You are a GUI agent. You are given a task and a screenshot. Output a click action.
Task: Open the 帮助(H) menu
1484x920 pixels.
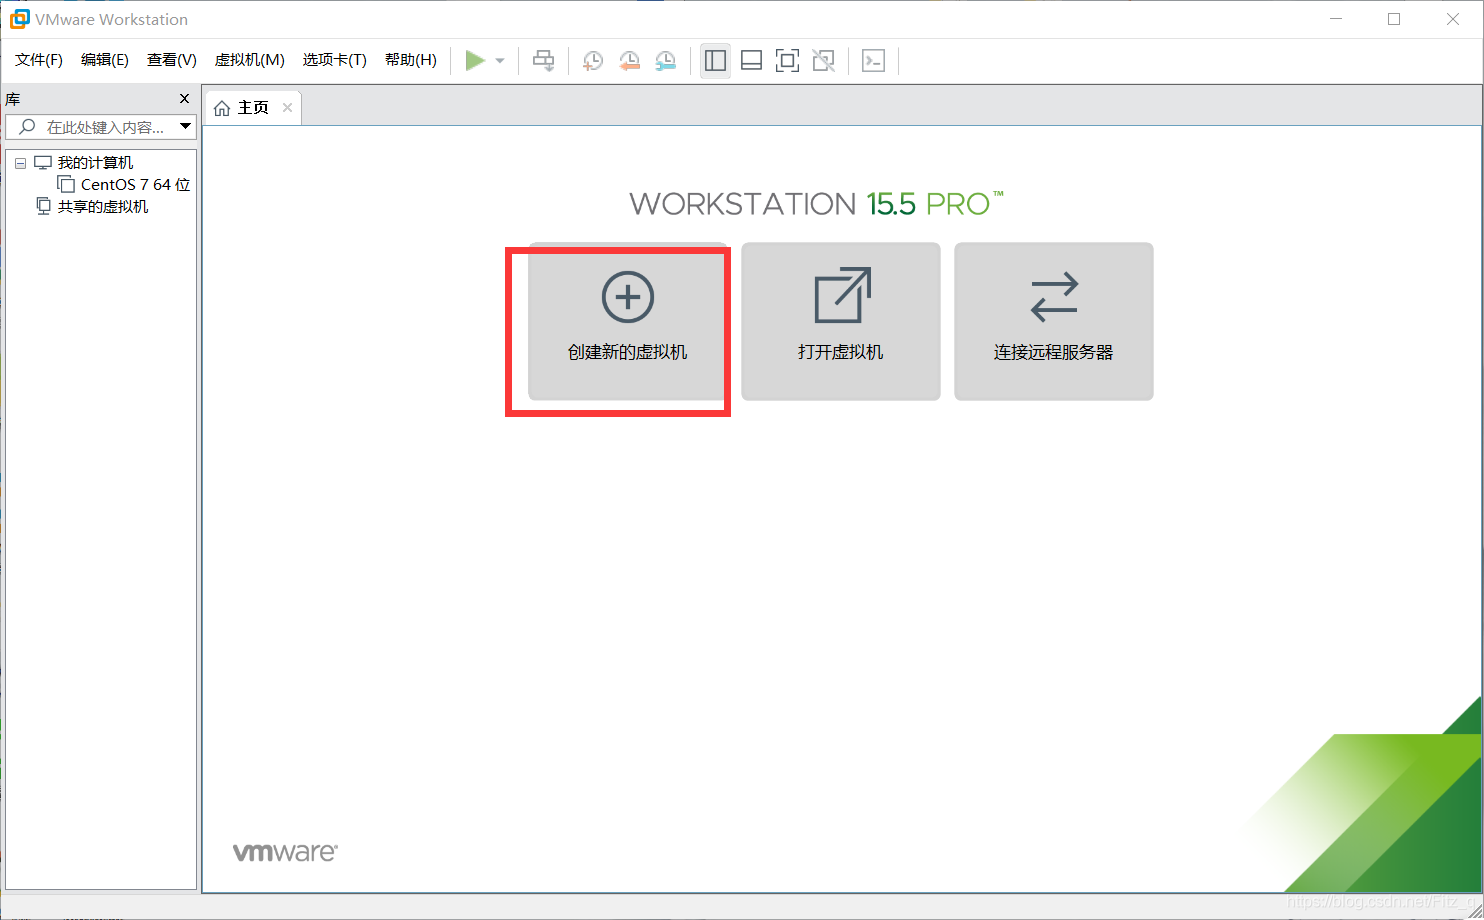click(x=411, y=60)
